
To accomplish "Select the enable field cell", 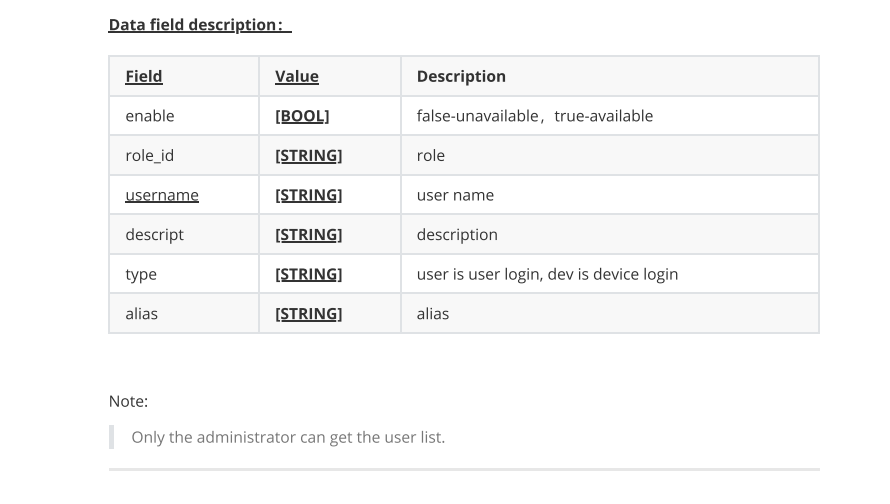I will tap(184, 116).
